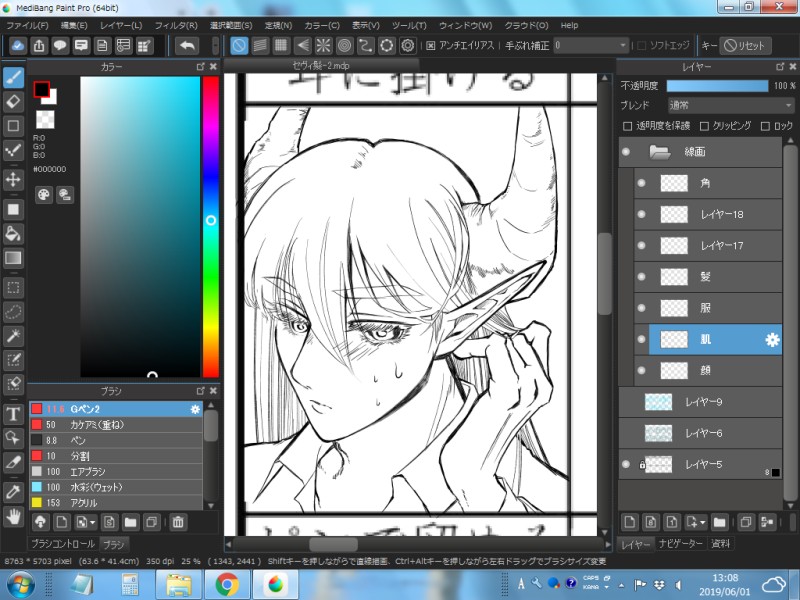Image resolution: width=800 pixels, height=600 pixels.
Task: Toggle アンチエイリアス checkbox
Action: click(431, 46)
